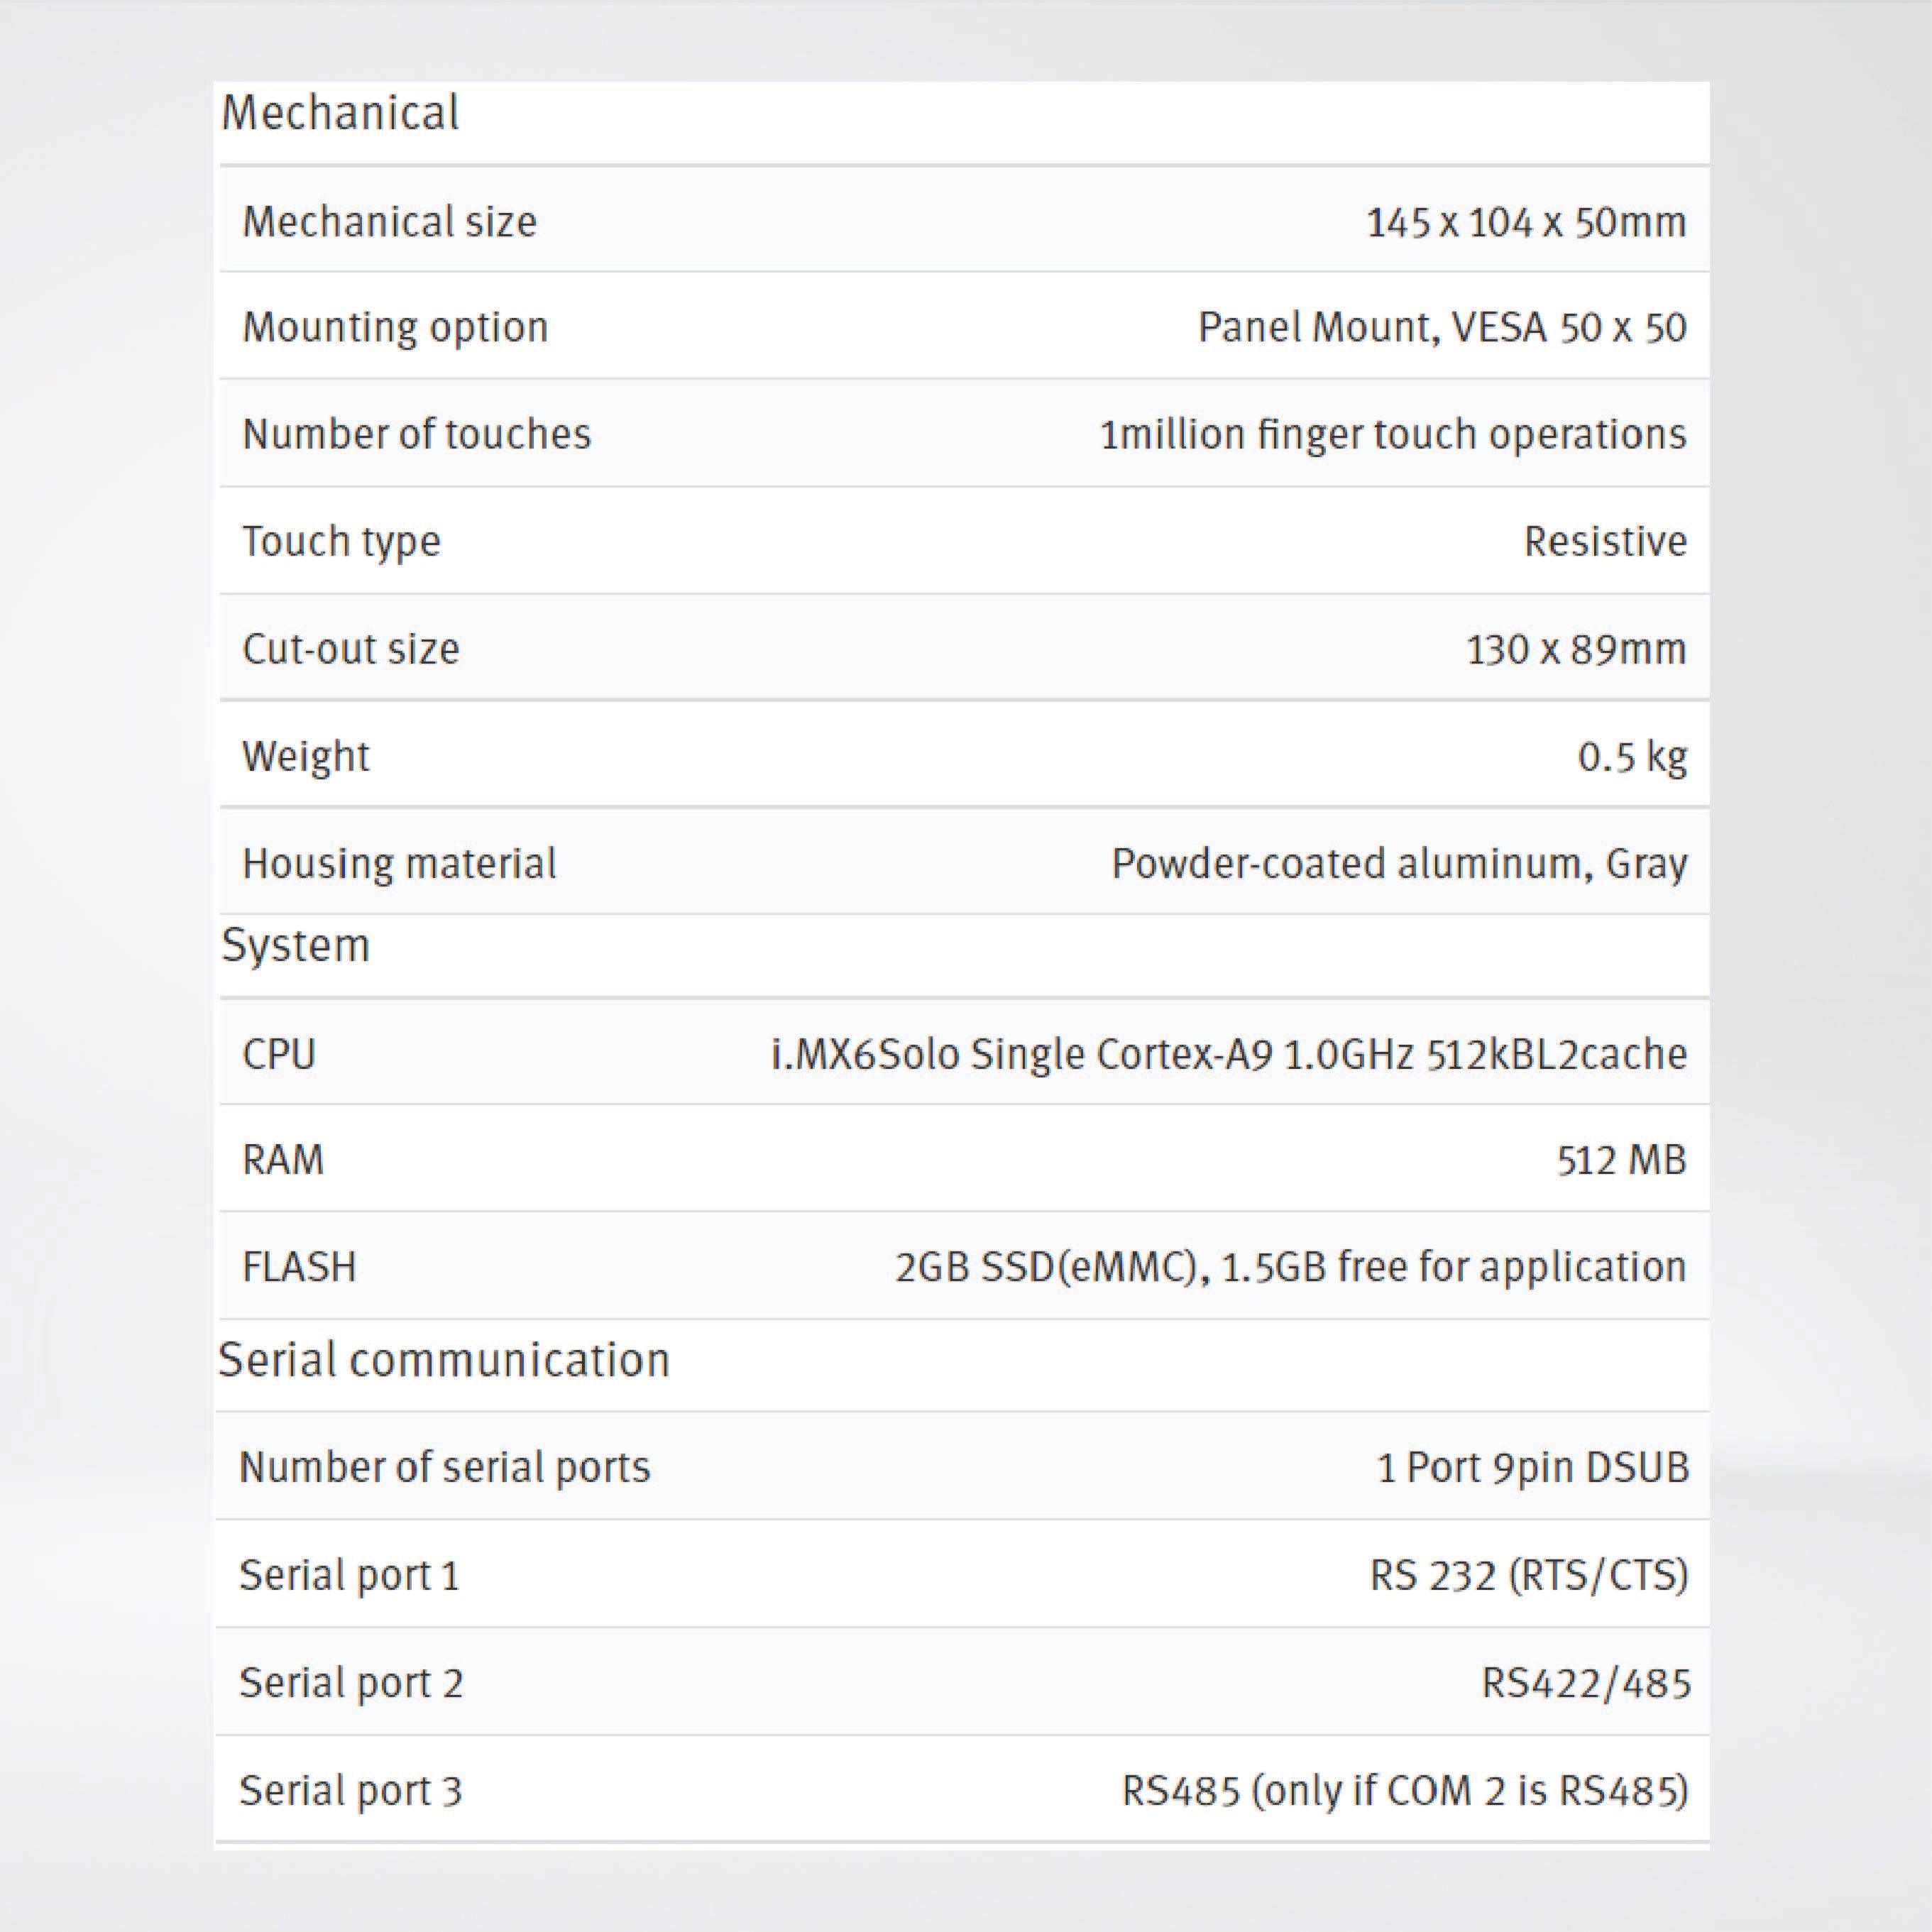1932x1932 pixels.
Task: Click the Panel Mount, VESA 50 x 50 value
Action: point(1442,327)
